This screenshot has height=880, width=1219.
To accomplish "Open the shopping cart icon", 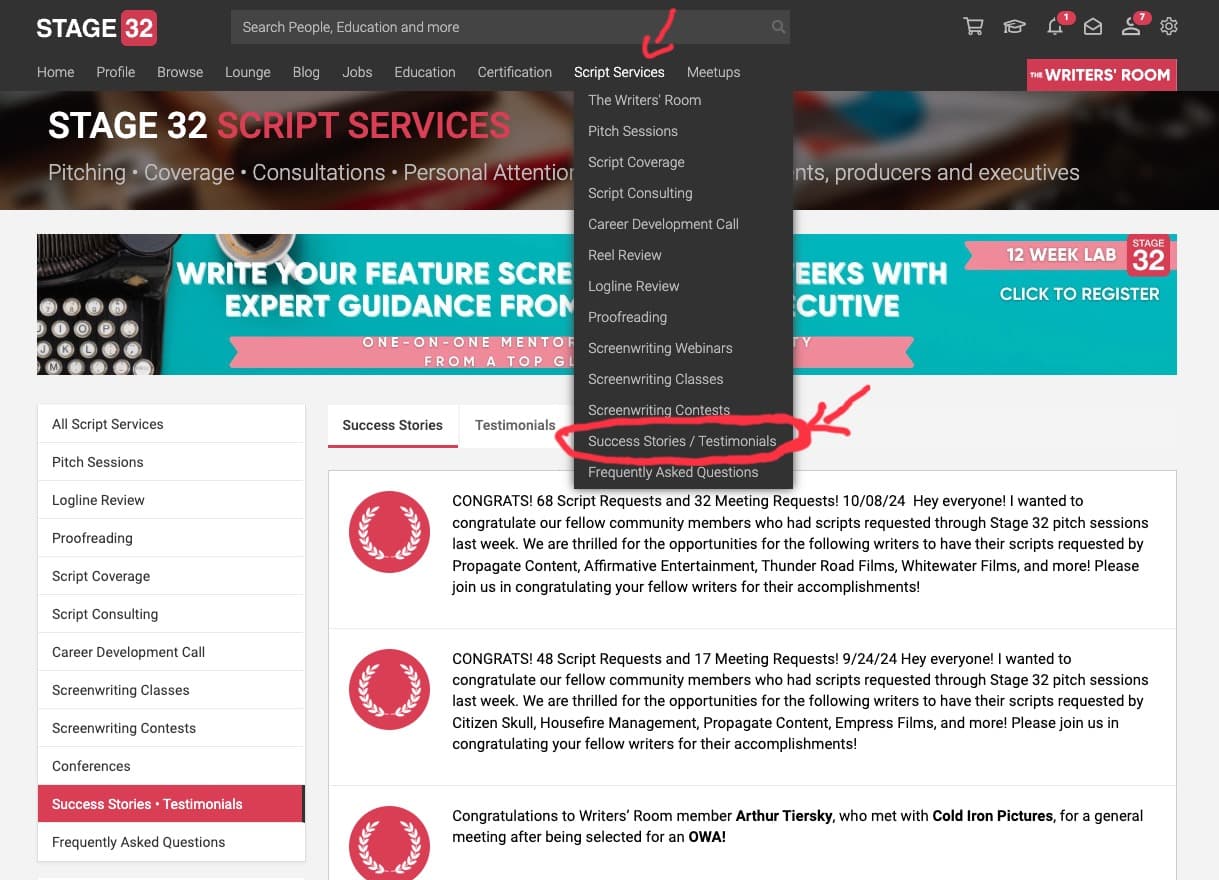I will click(973, 27).
